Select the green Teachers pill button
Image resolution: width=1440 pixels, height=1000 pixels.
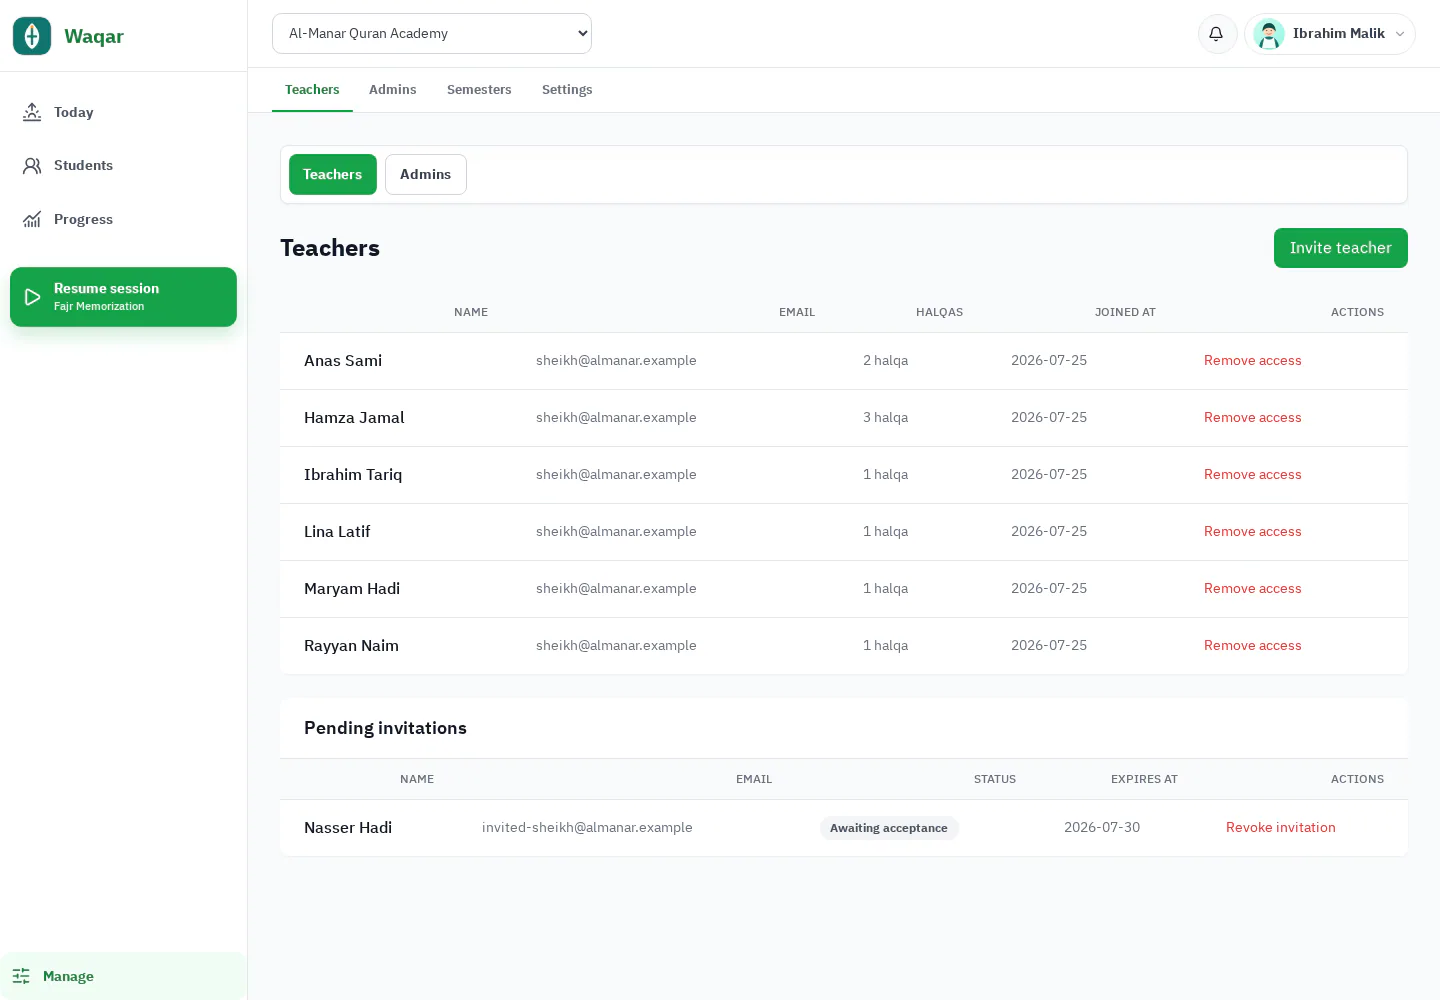tap(333, 174)
